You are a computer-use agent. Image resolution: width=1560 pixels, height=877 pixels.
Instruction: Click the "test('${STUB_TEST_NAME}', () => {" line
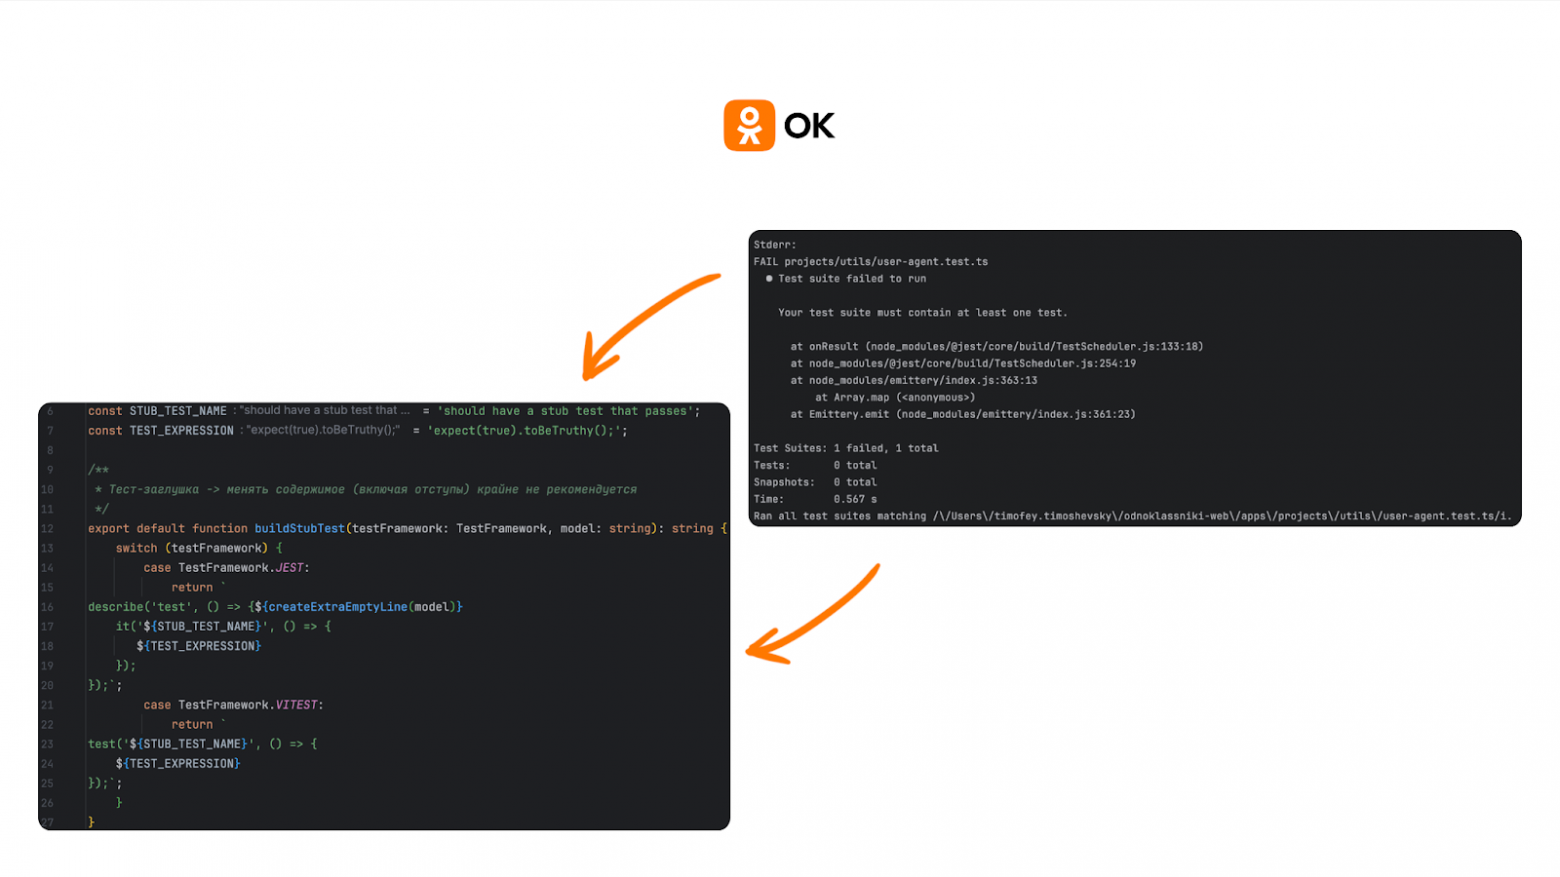(x=202, y=744)
